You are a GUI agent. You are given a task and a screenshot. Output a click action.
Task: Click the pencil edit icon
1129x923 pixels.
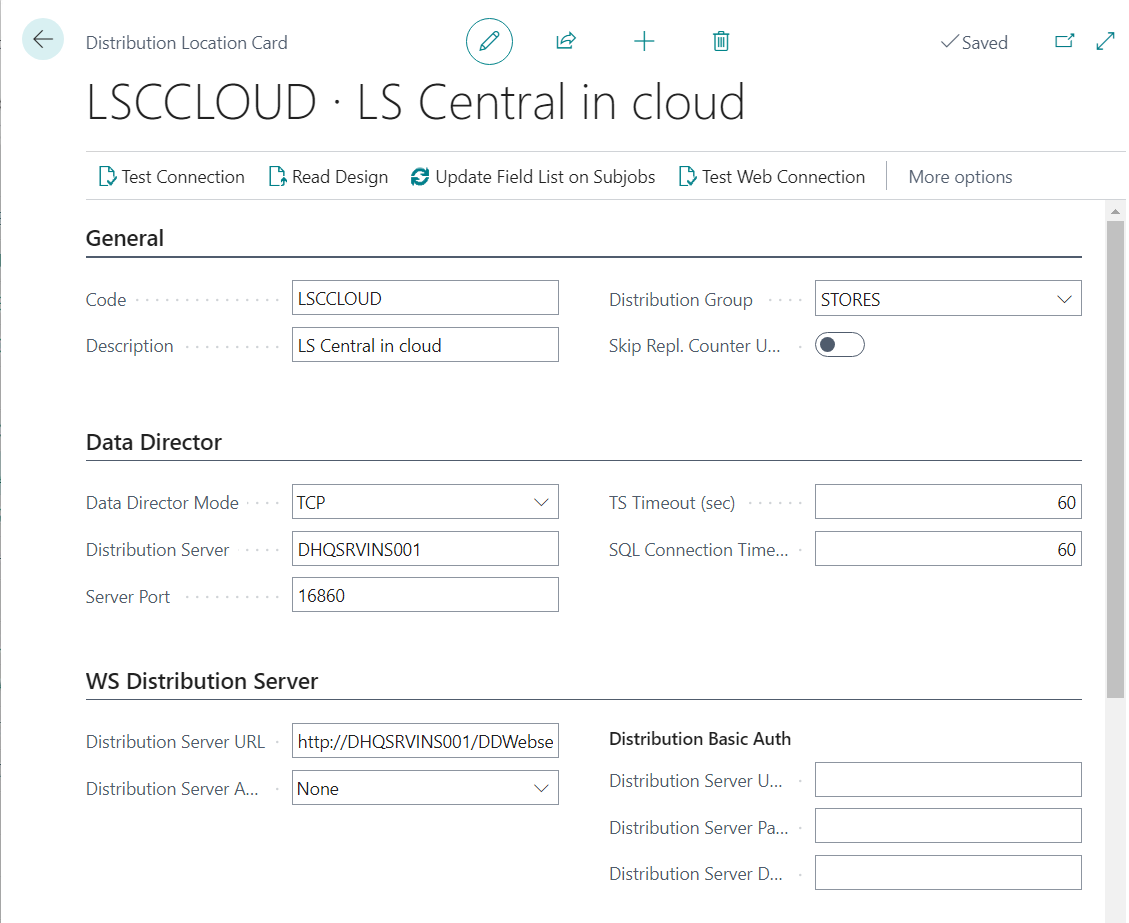point(489,42)
